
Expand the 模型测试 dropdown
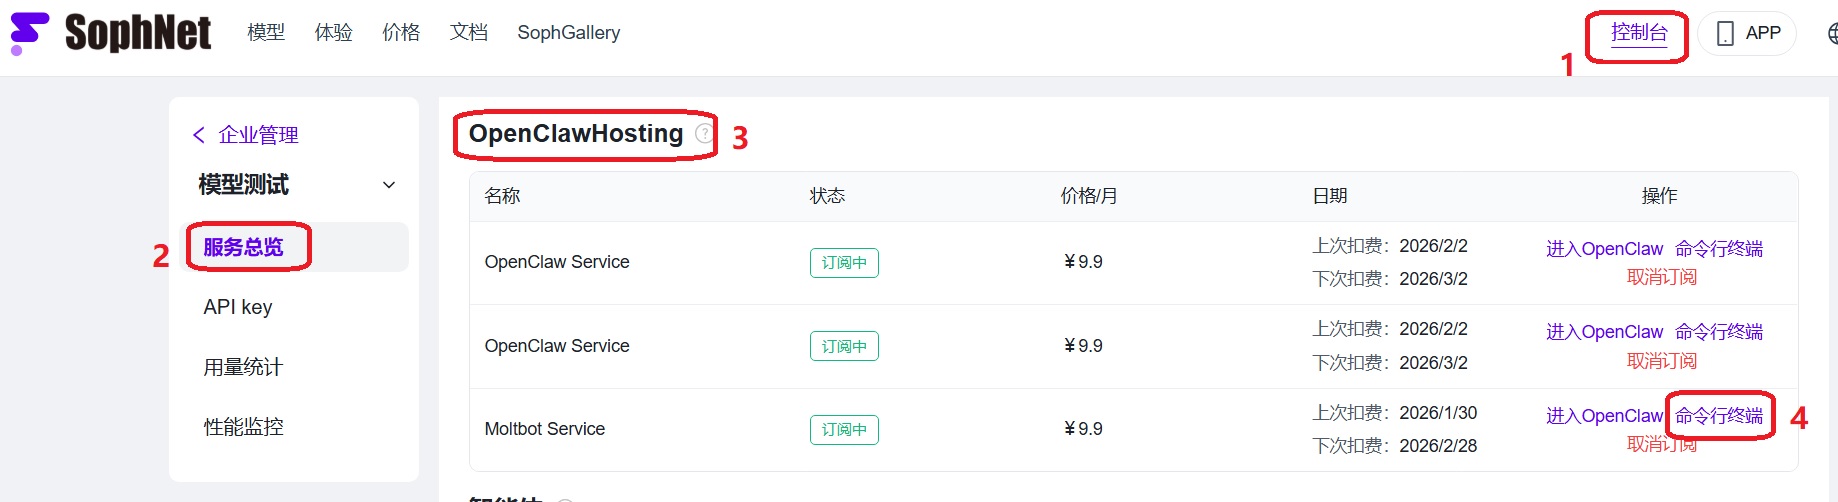point(389,185)
